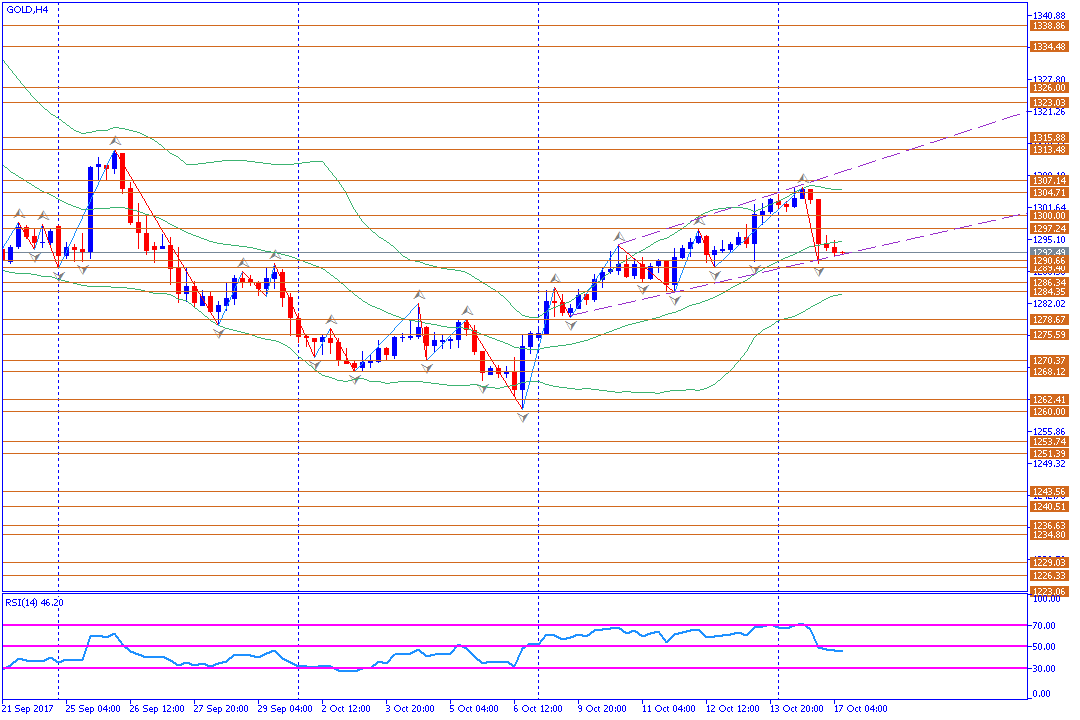Select the 1284.35 price level label
Screen dimensions: 1080x720
pyautogui.click(x=1049, y=292)
